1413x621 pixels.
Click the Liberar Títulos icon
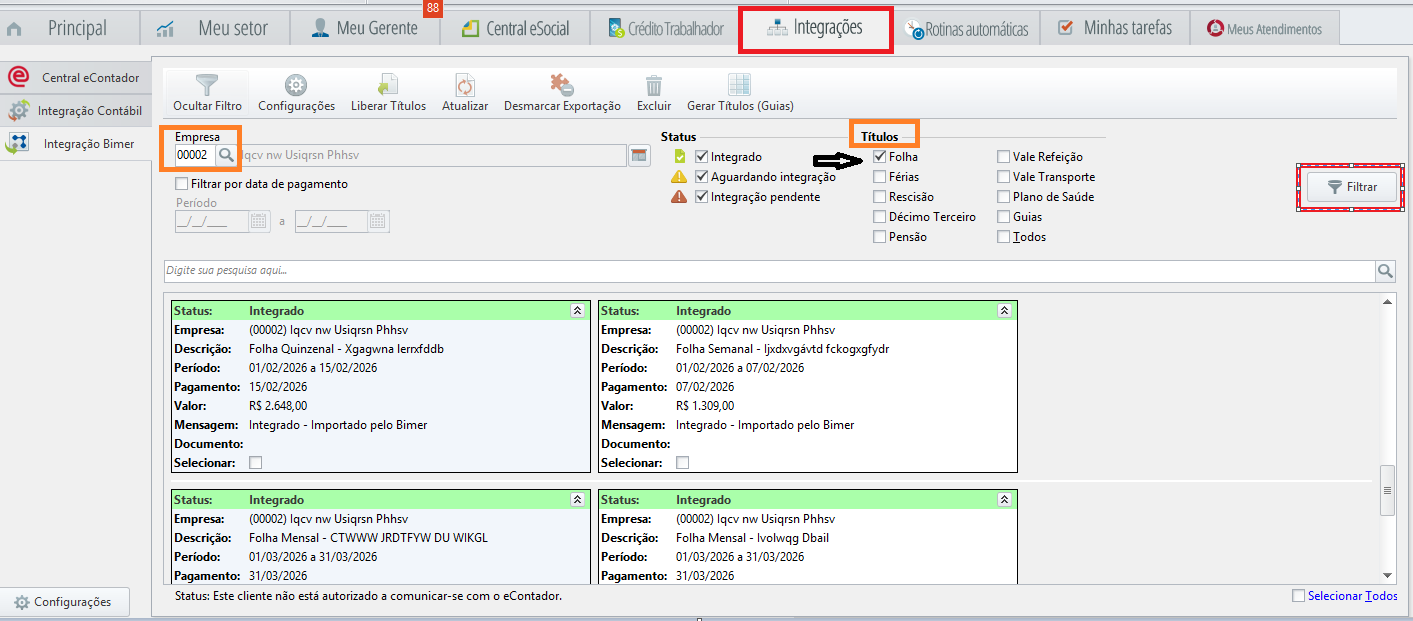click(x=388, y=85)
